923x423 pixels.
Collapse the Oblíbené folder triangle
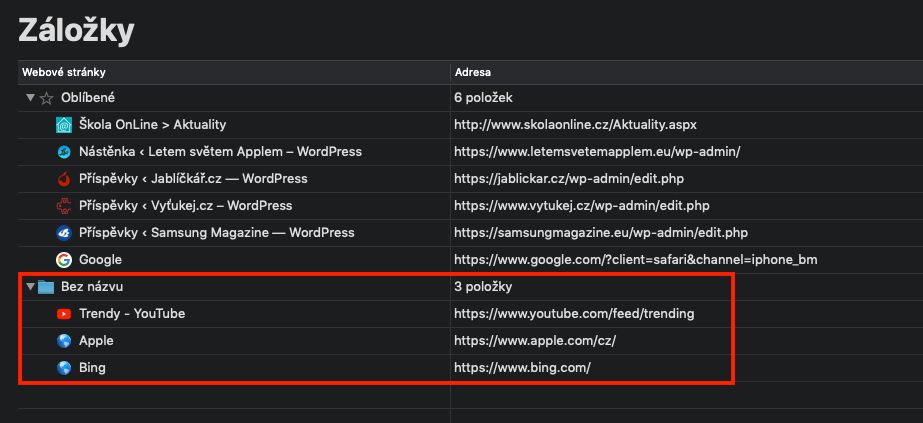[30, 98]
